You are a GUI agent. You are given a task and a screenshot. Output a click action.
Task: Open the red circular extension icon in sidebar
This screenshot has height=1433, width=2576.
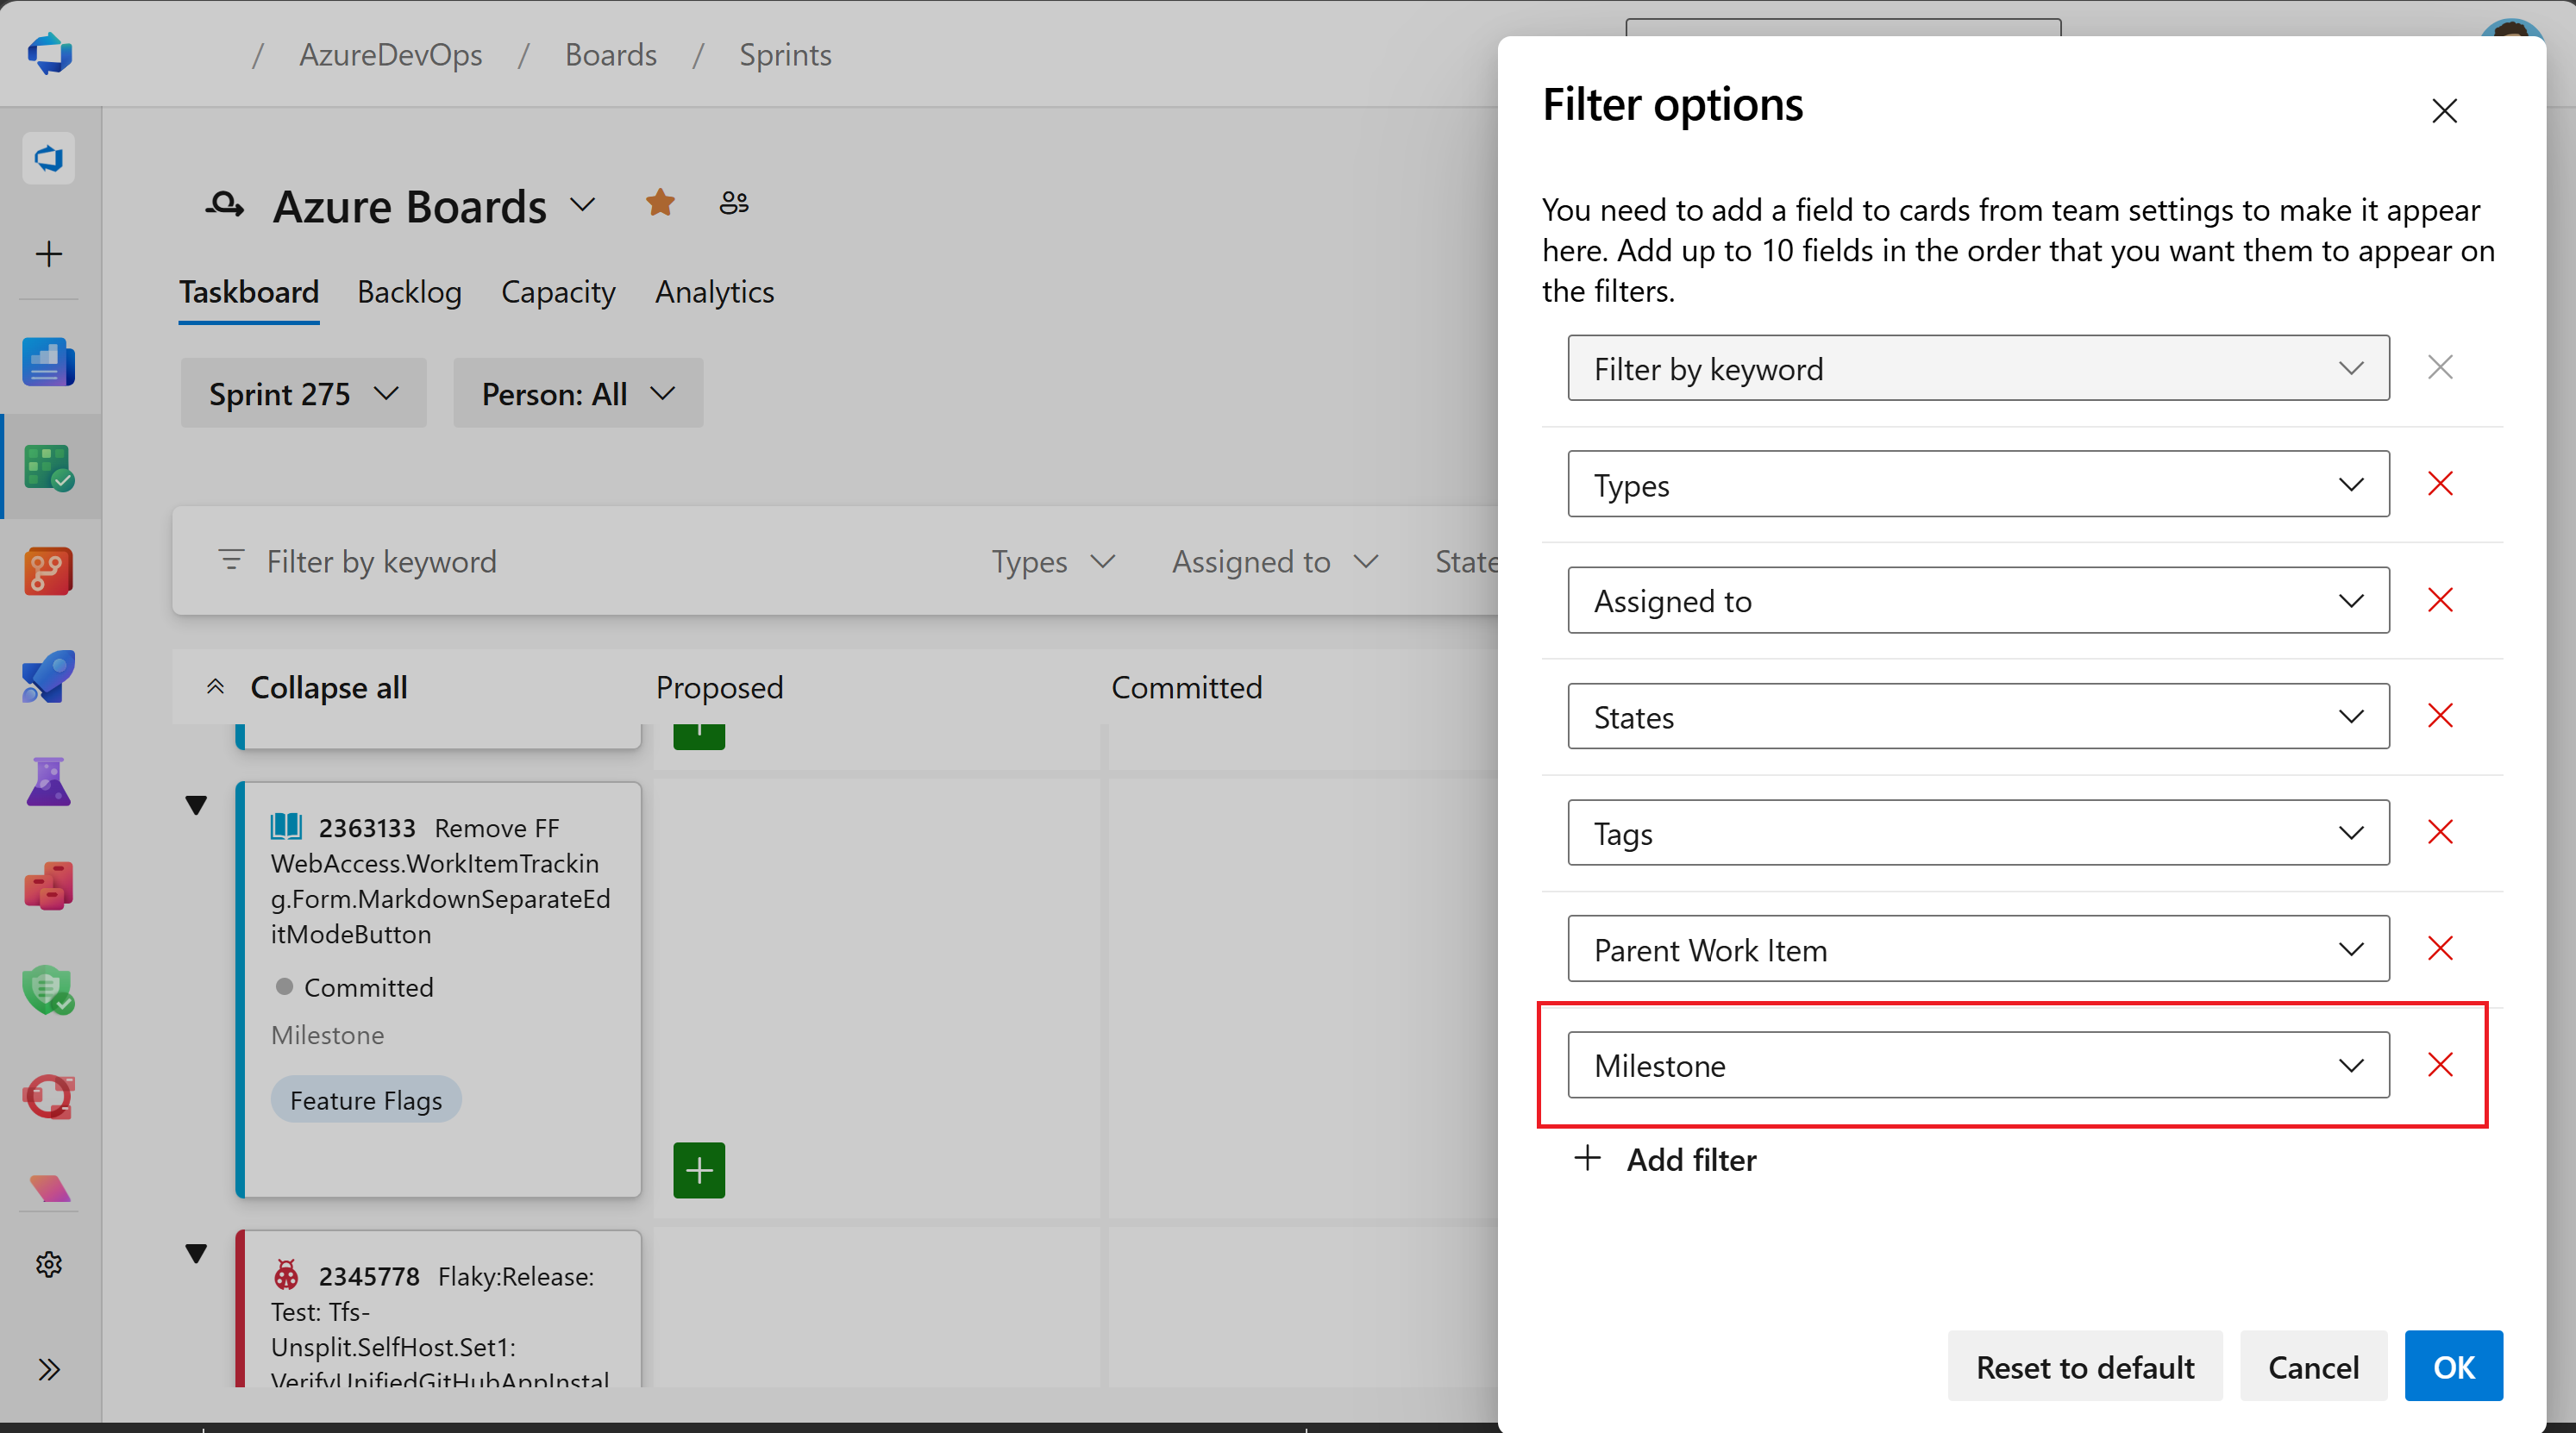(49, 1096)
